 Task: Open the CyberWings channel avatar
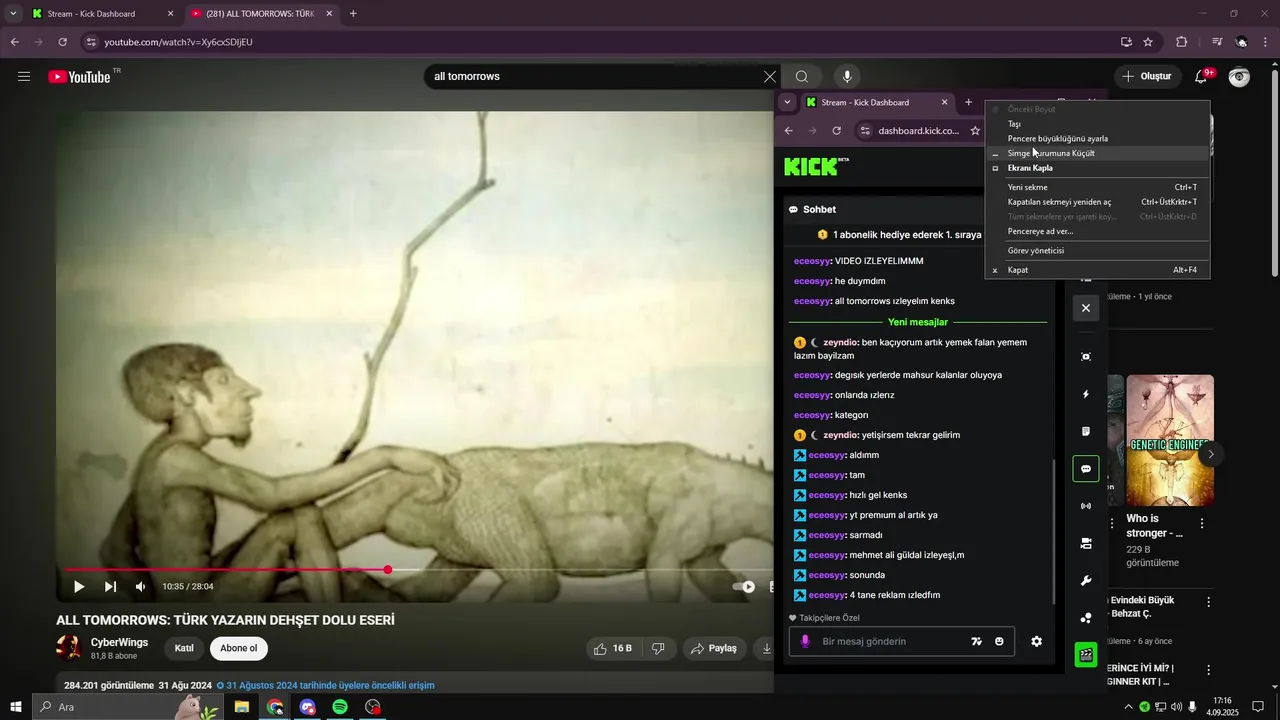click(69, 648)
